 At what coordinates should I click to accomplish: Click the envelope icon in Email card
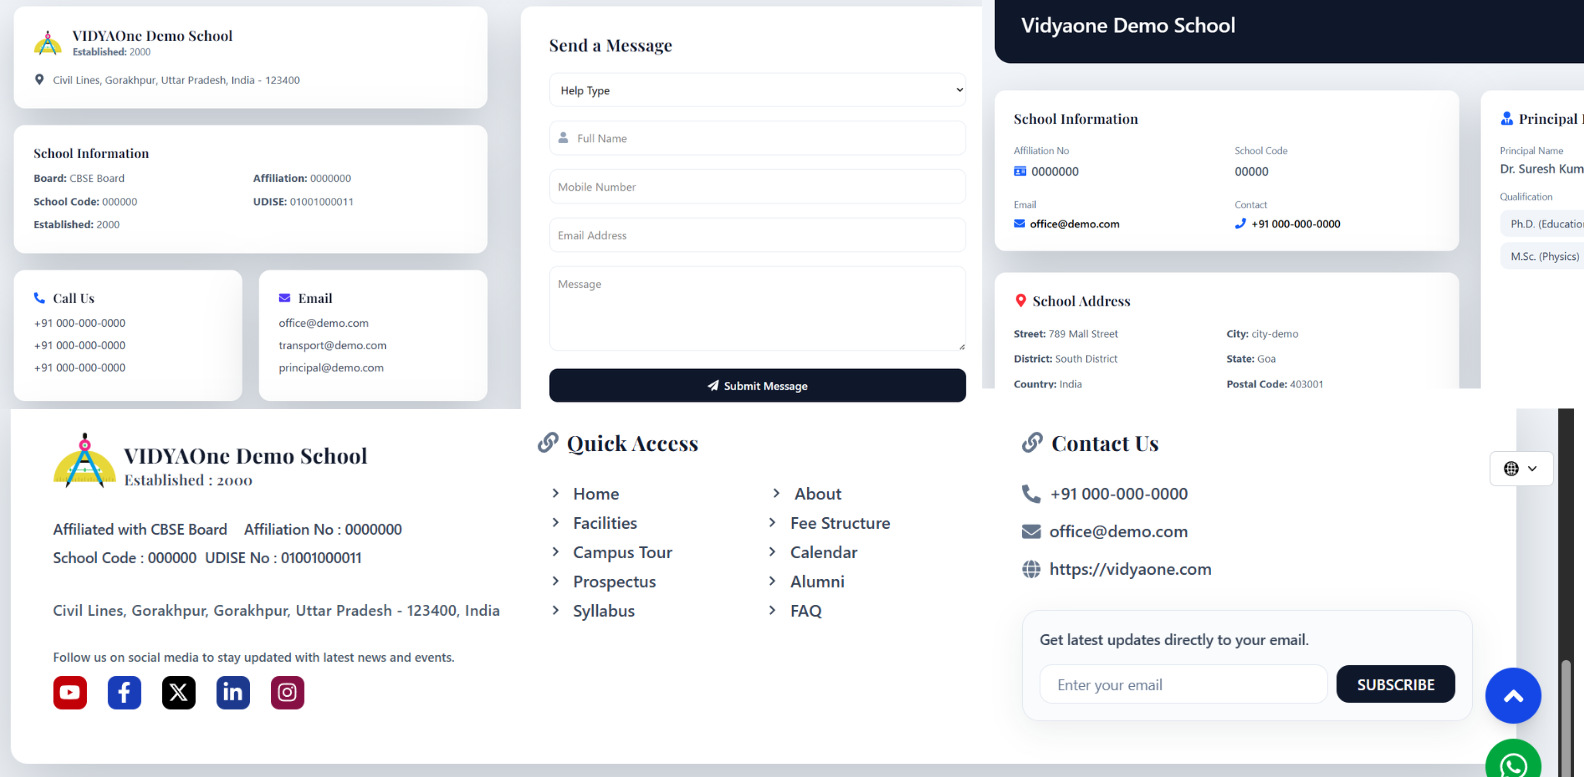[x=284, y=298]
